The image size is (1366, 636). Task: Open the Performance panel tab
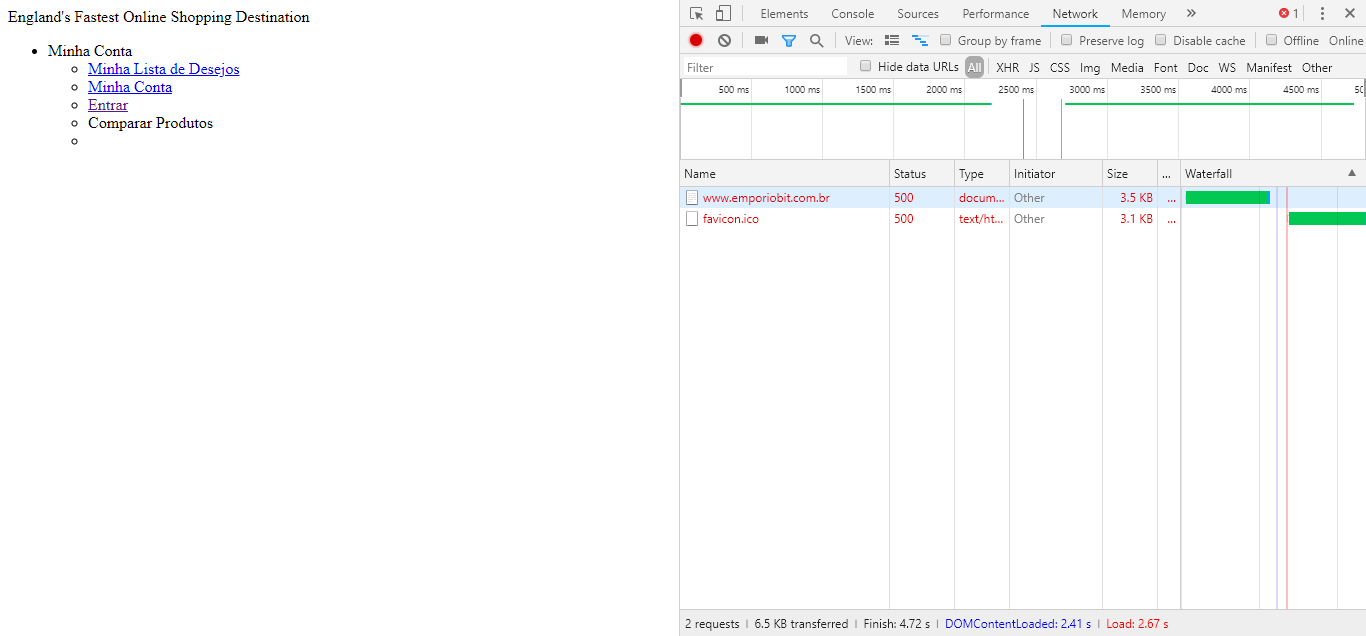995,13
